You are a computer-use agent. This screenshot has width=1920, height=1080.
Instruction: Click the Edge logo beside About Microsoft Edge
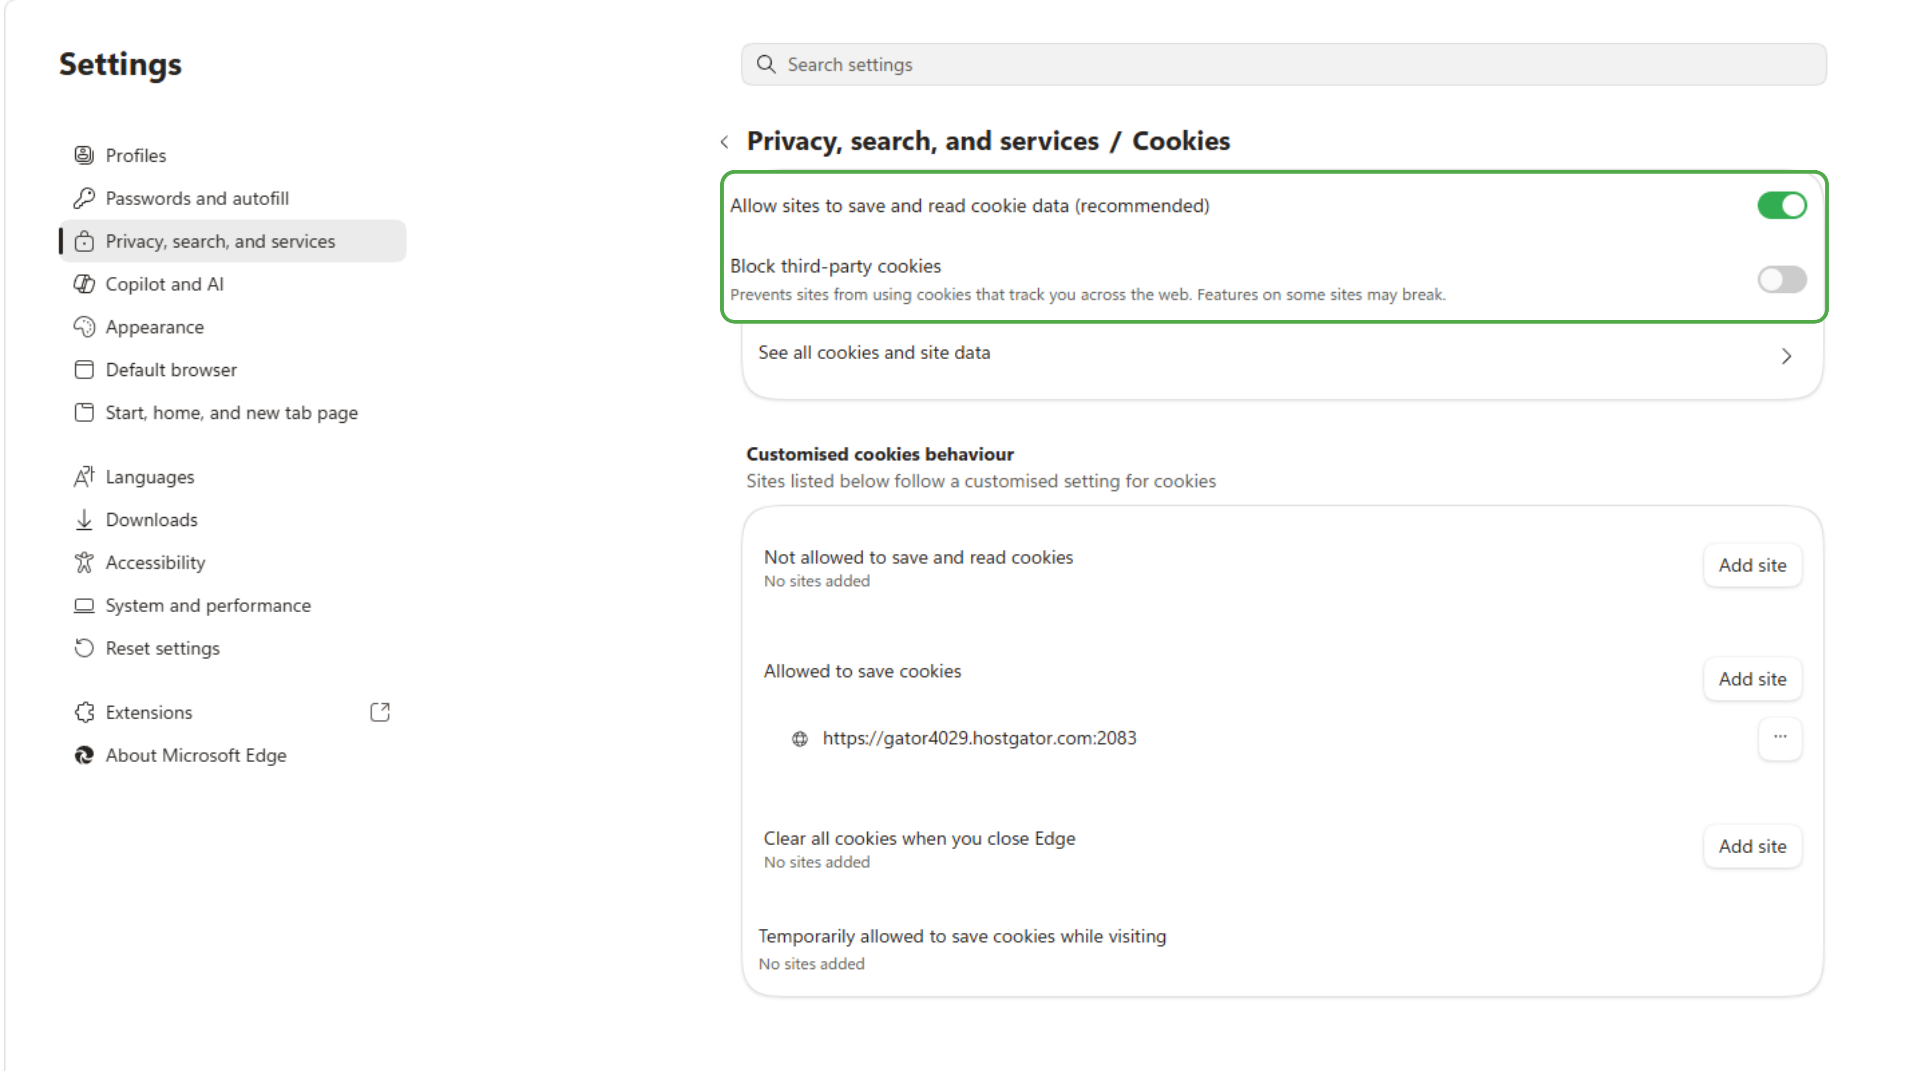pos(84,755)
